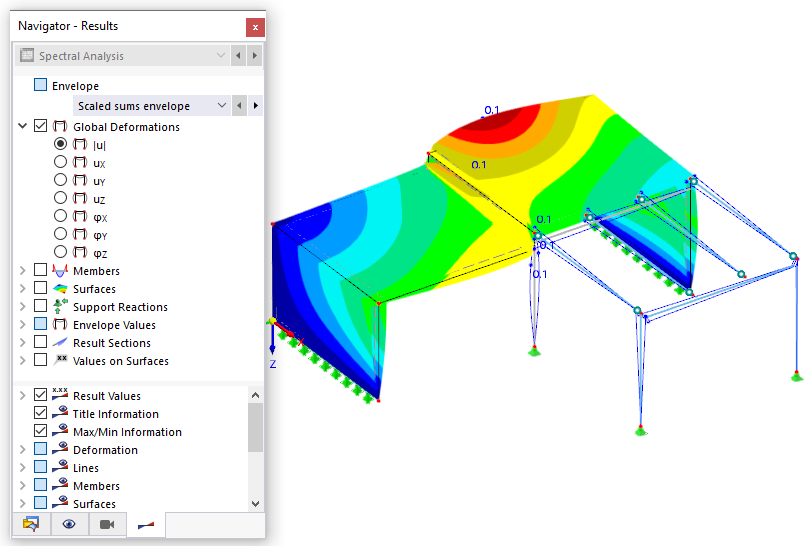Expand the Values on Surfaces node
This screenshot has width=806, height=546.
tap(23, 360)
